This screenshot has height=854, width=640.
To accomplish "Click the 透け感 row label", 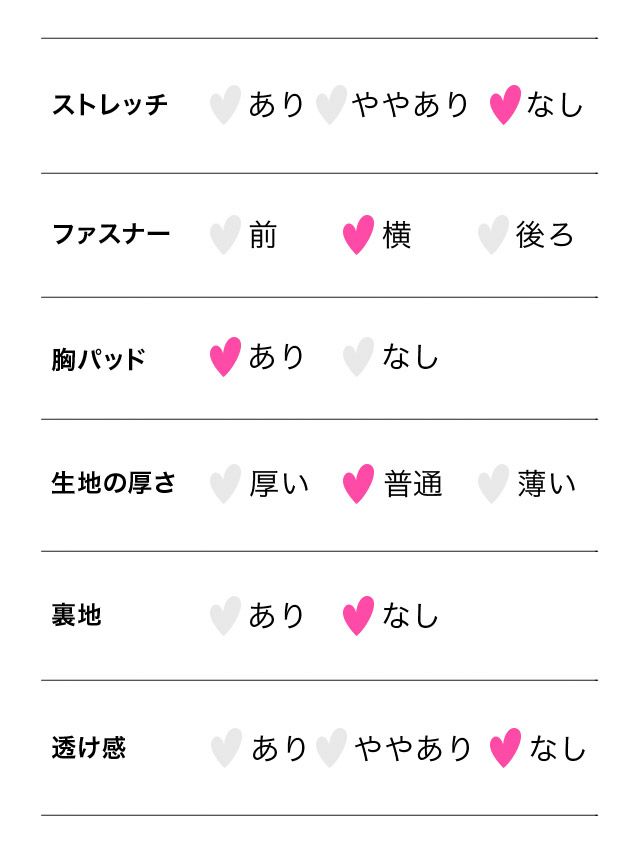I will (89, 748).
